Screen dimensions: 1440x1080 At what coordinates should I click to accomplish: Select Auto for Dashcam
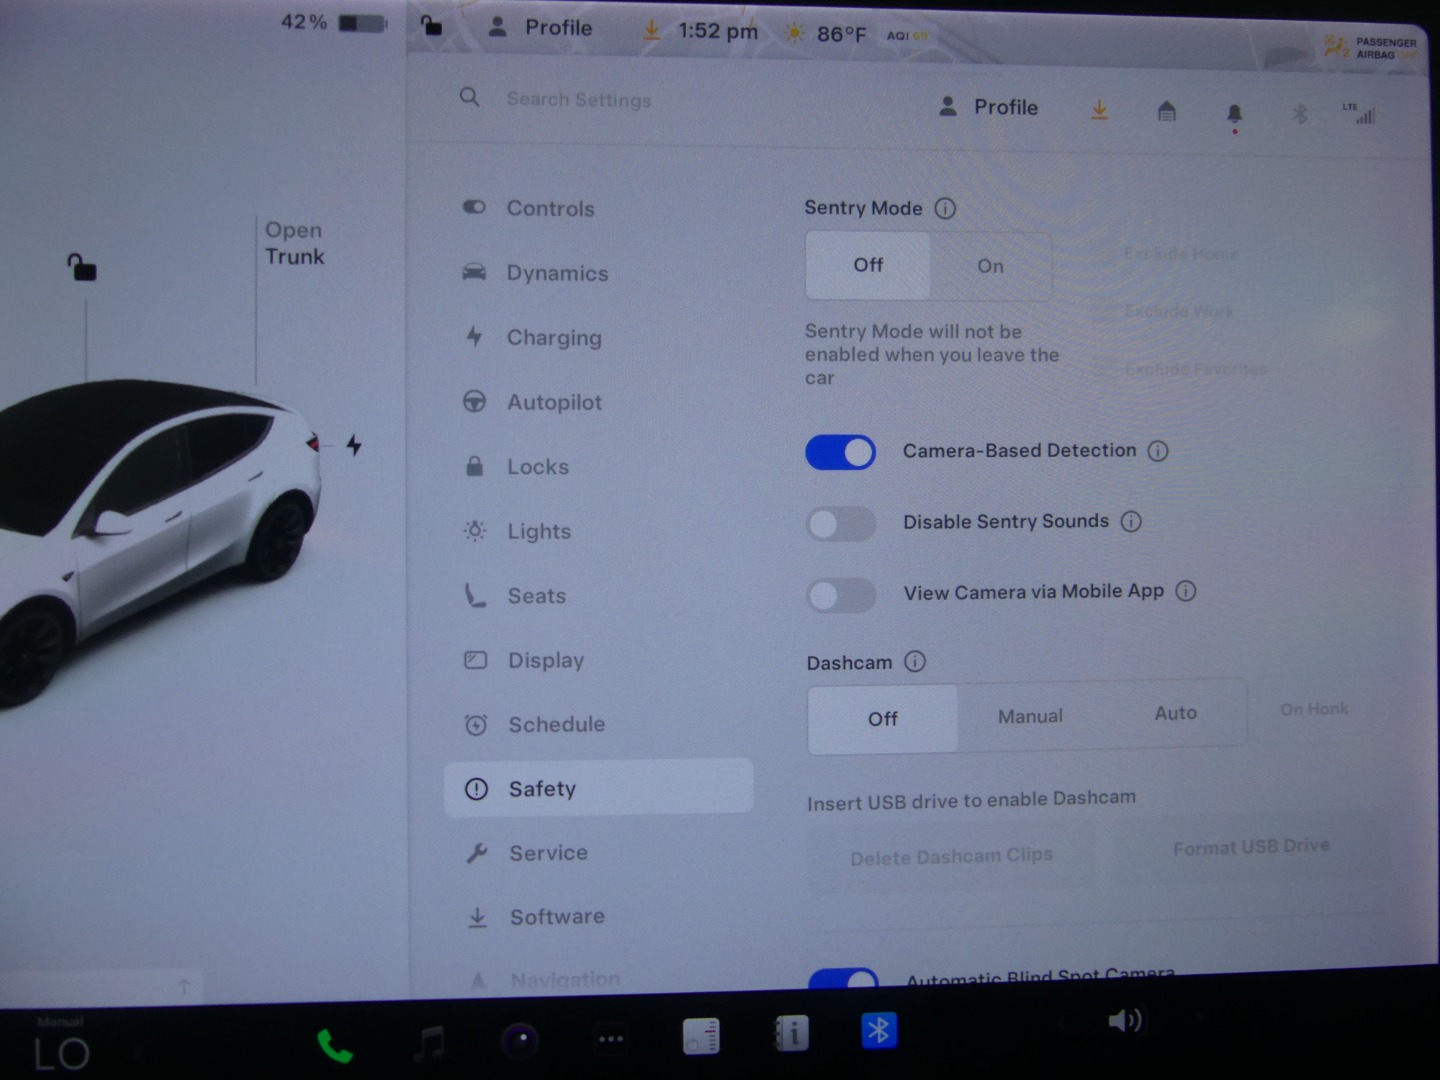(1175, 714)
